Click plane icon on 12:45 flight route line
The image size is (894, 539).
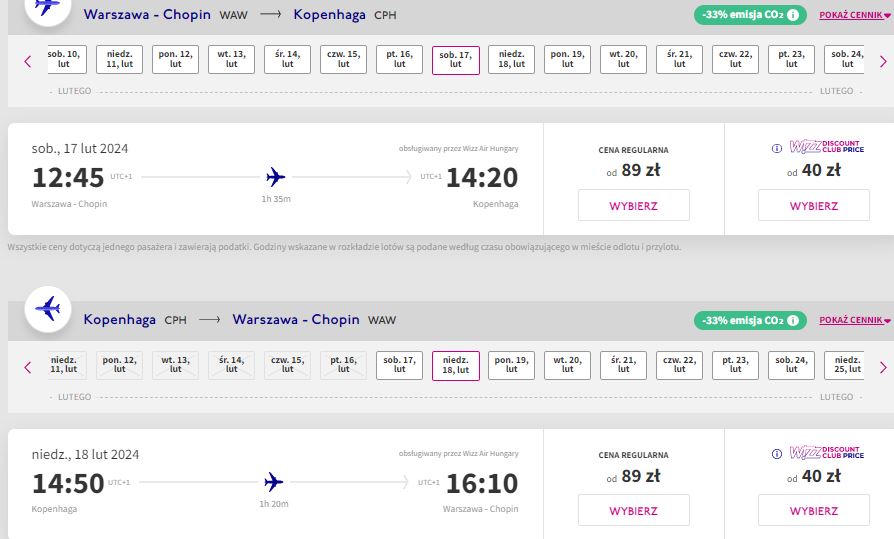click(276, 177)
